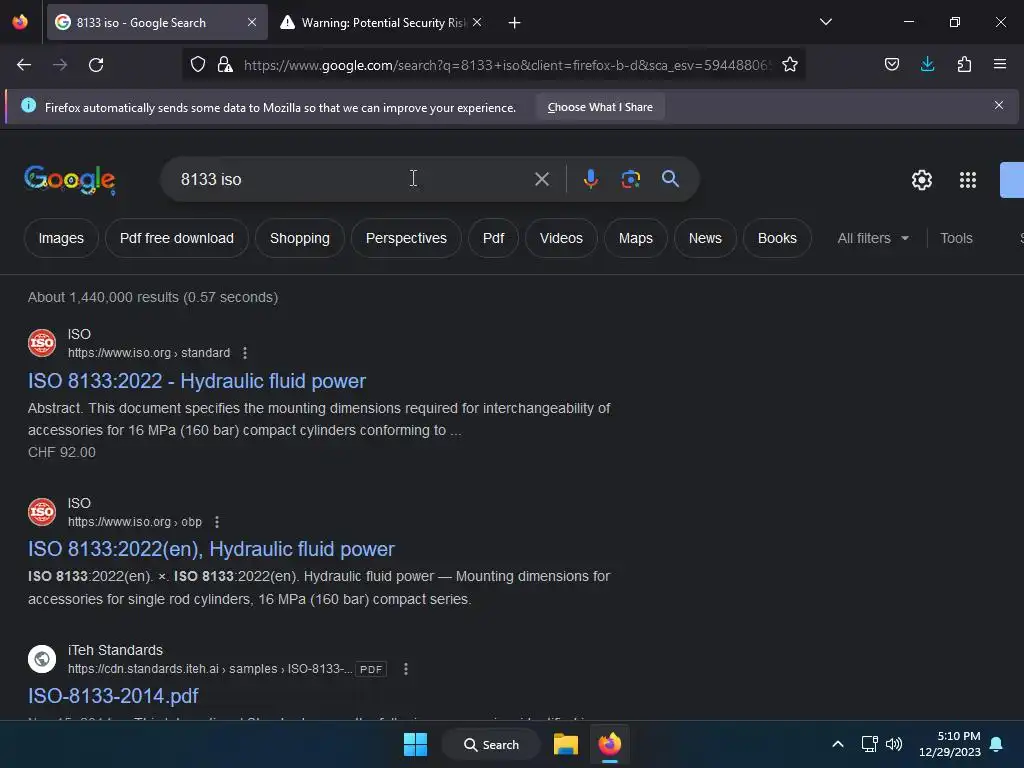Switch to Maps results
Image resolution: width=1024 pixels, height=768 pixels.
[635, 238]
